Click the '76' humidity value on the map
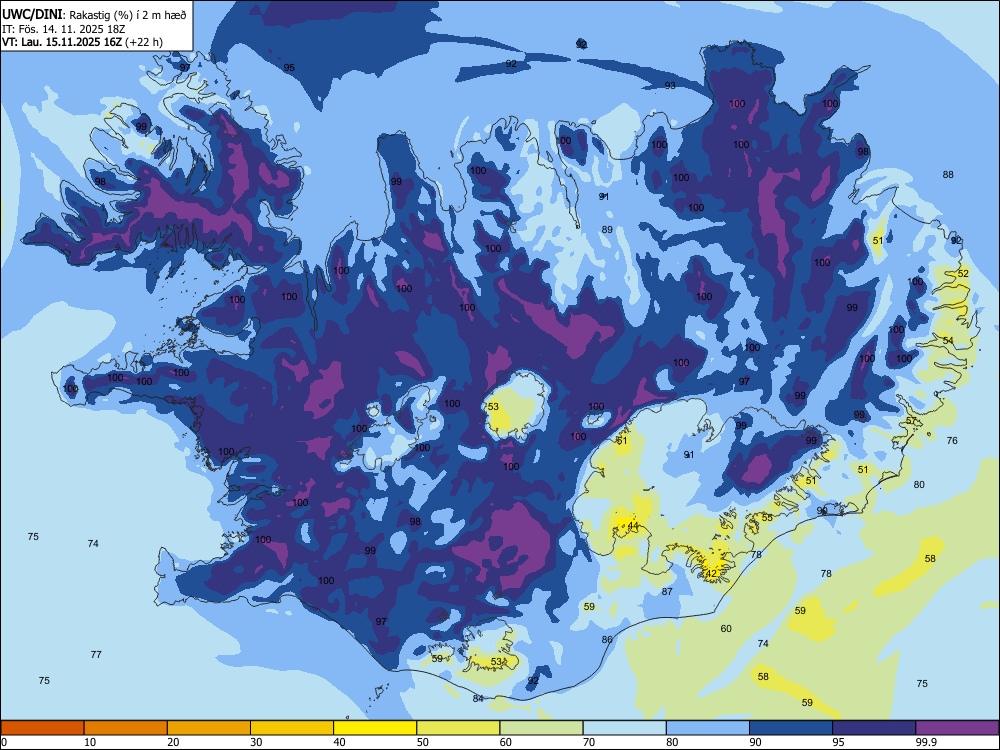Image resolution: width=1000 pixels, height=750 pixels. pos(952,441)
